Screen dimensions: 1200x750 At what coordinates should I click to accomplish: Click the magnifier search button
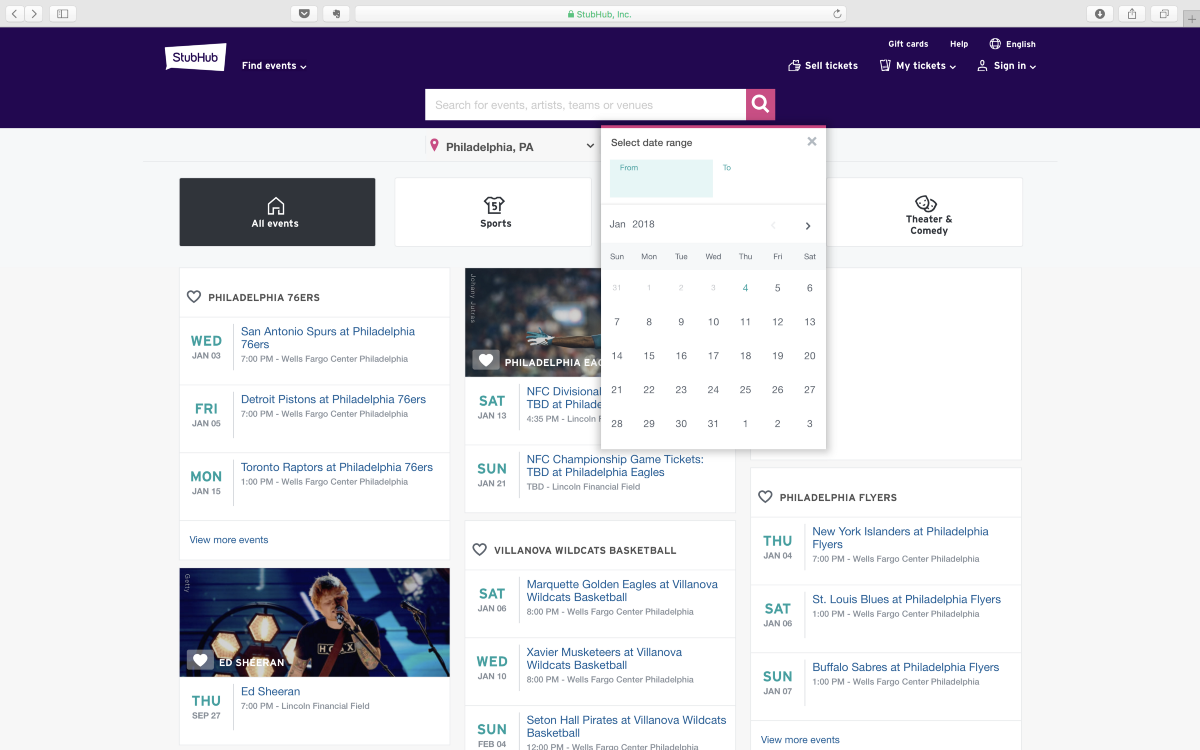(x=760, y=104)
